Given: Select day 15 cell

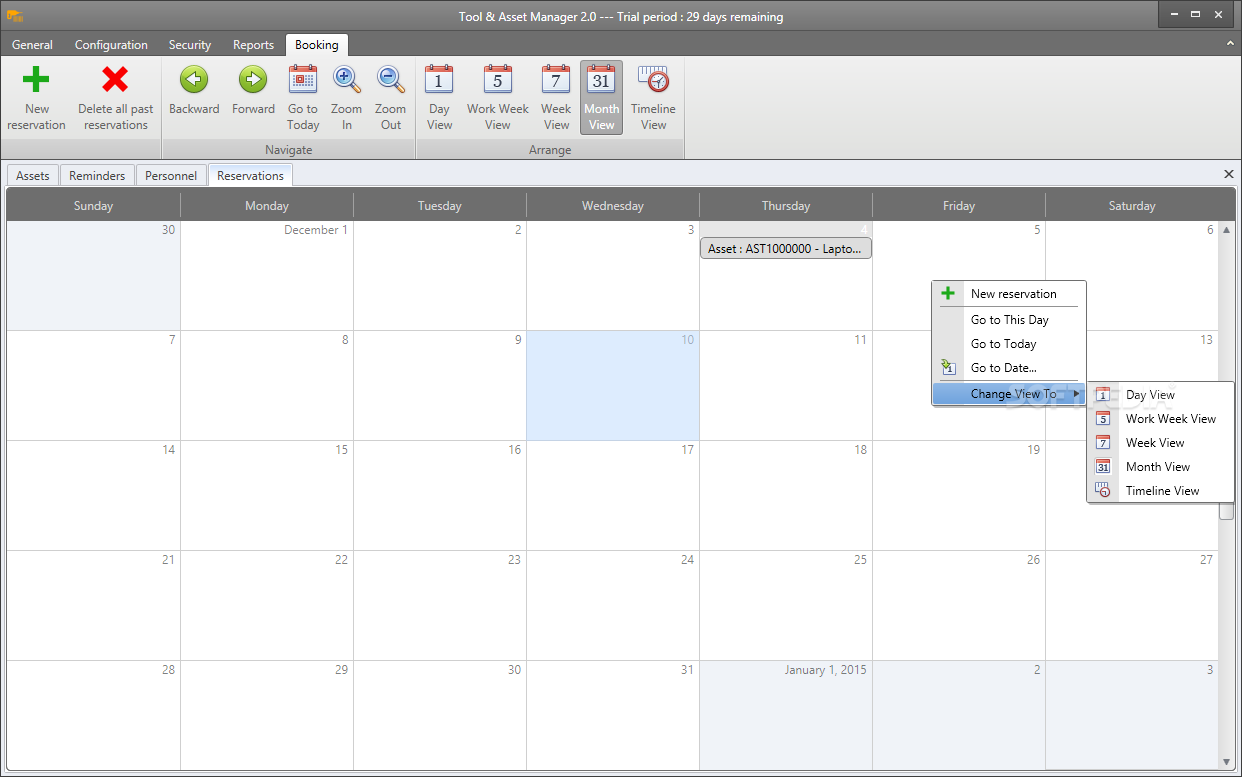Looking at the screenshot, I should click(267, 495).
